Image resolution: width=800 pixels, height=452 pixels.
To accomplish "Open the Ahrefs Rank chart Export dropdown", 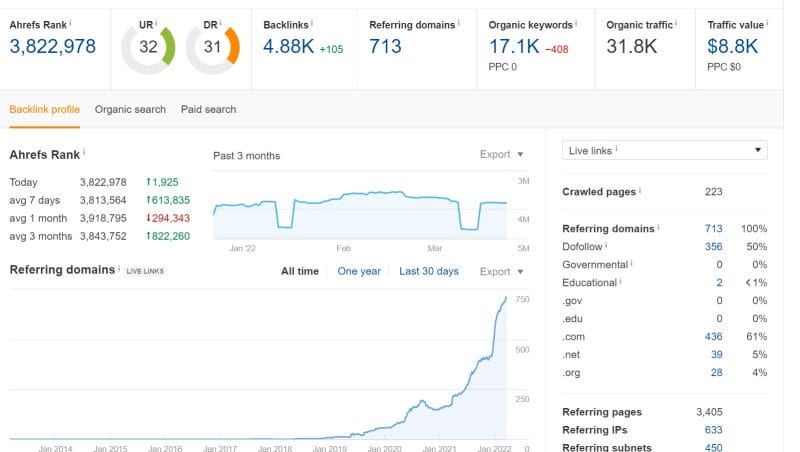I will [x=502, y=155].
